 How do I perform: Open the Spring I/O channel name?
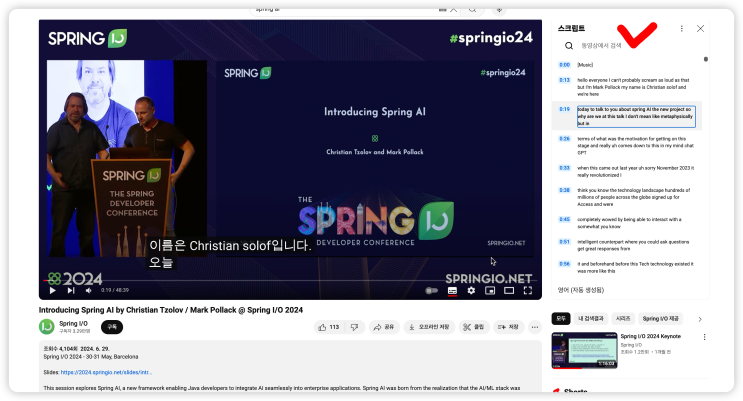pyautogui.click(x=73, y=323)
